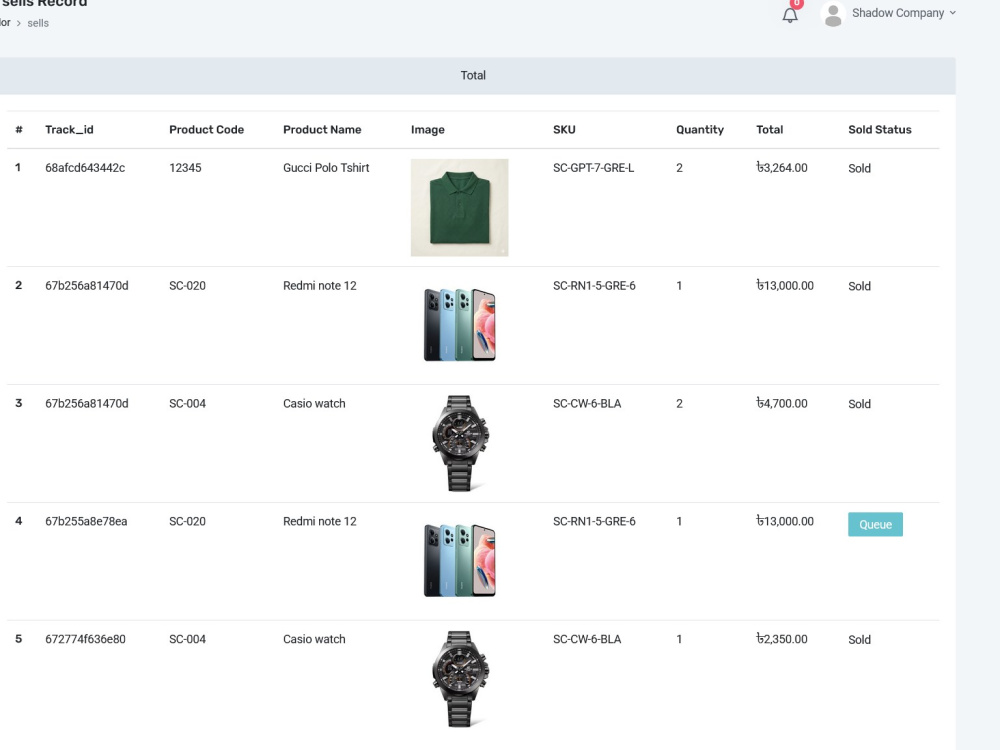Open the Casio watch image in row 5
This screenshot has width=1000, height=750.
pyautogui.click(x=459, y=679)
